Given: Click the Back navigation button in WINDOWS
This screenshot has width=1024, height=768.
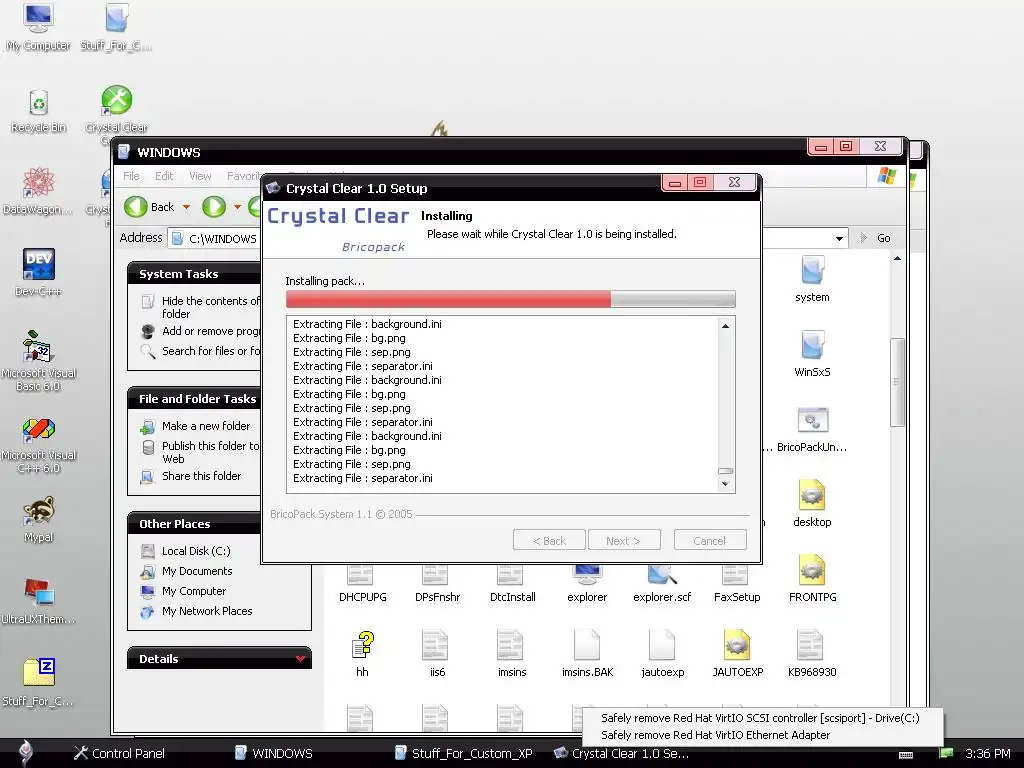Looking at the screenshot, I should pos(150,207).
